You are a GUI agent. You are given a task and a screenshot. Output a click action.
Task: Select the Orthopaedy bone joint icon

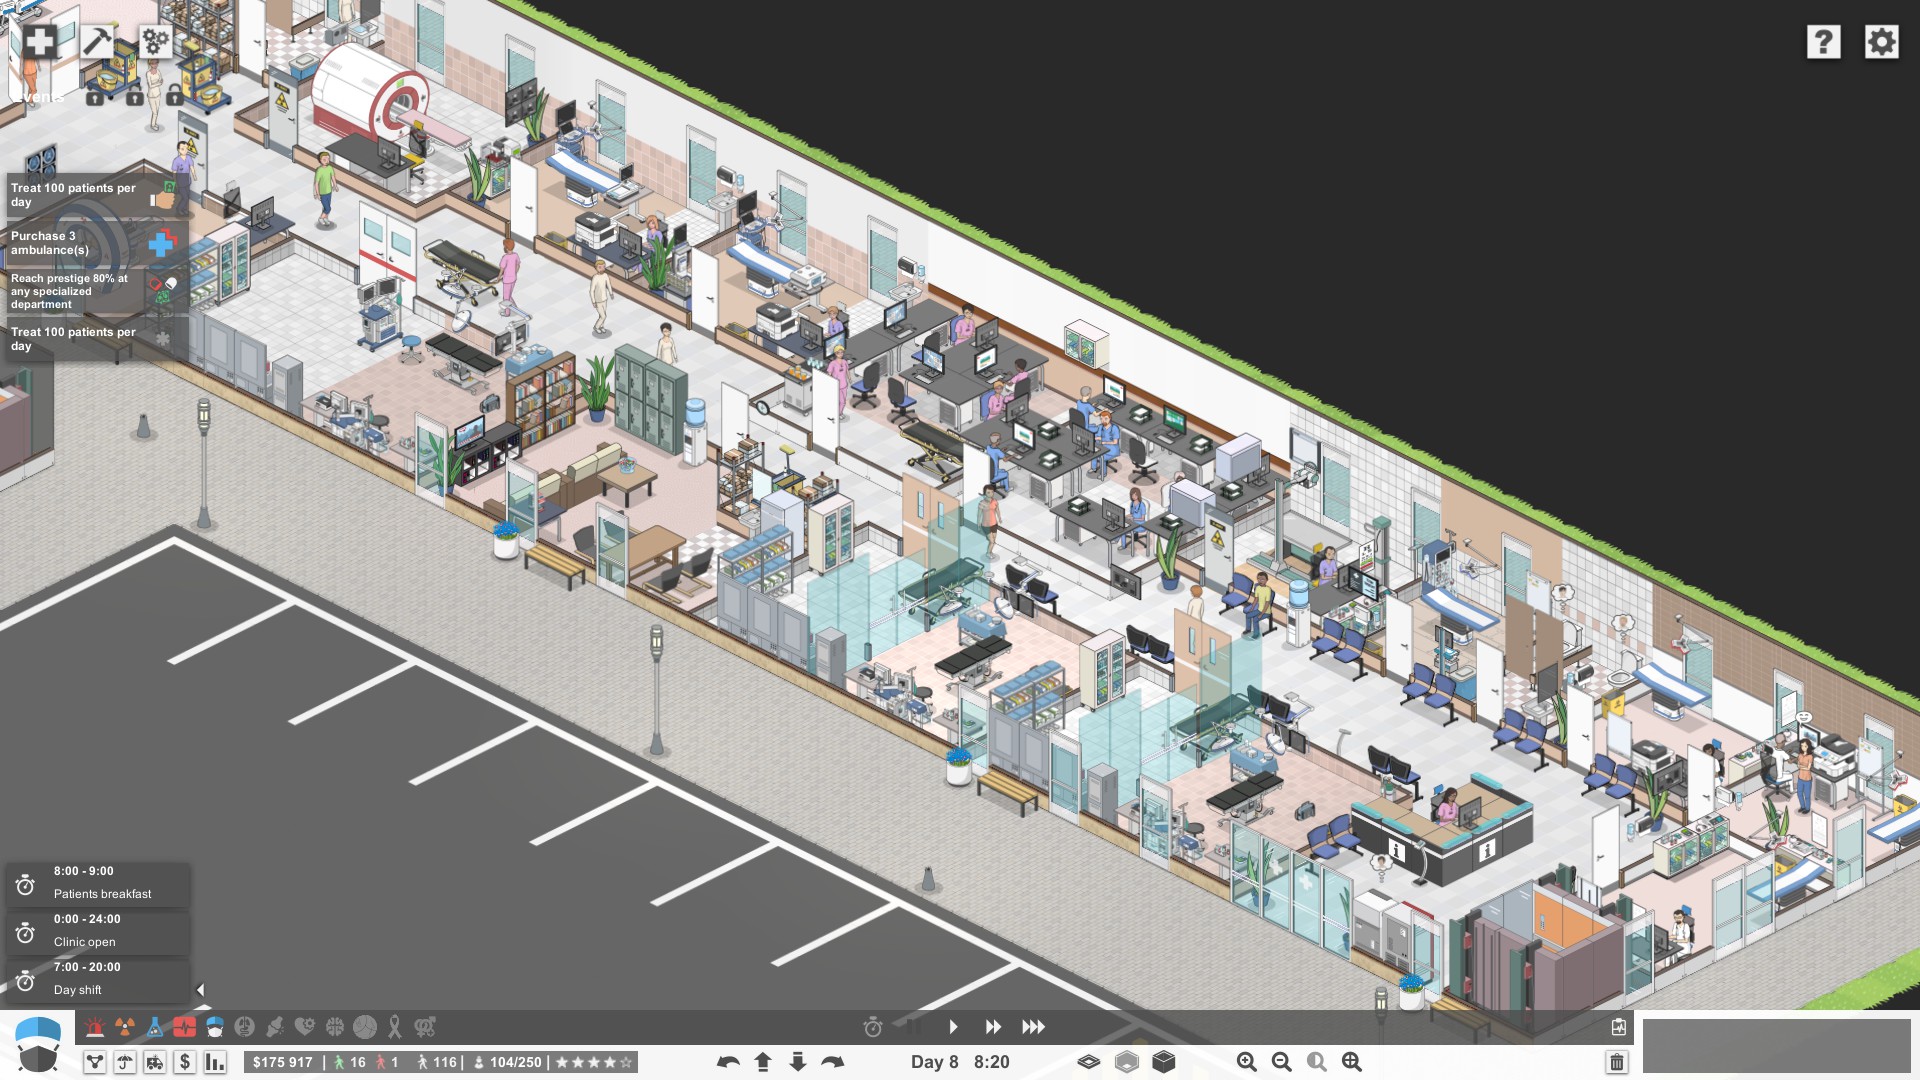275,1027
